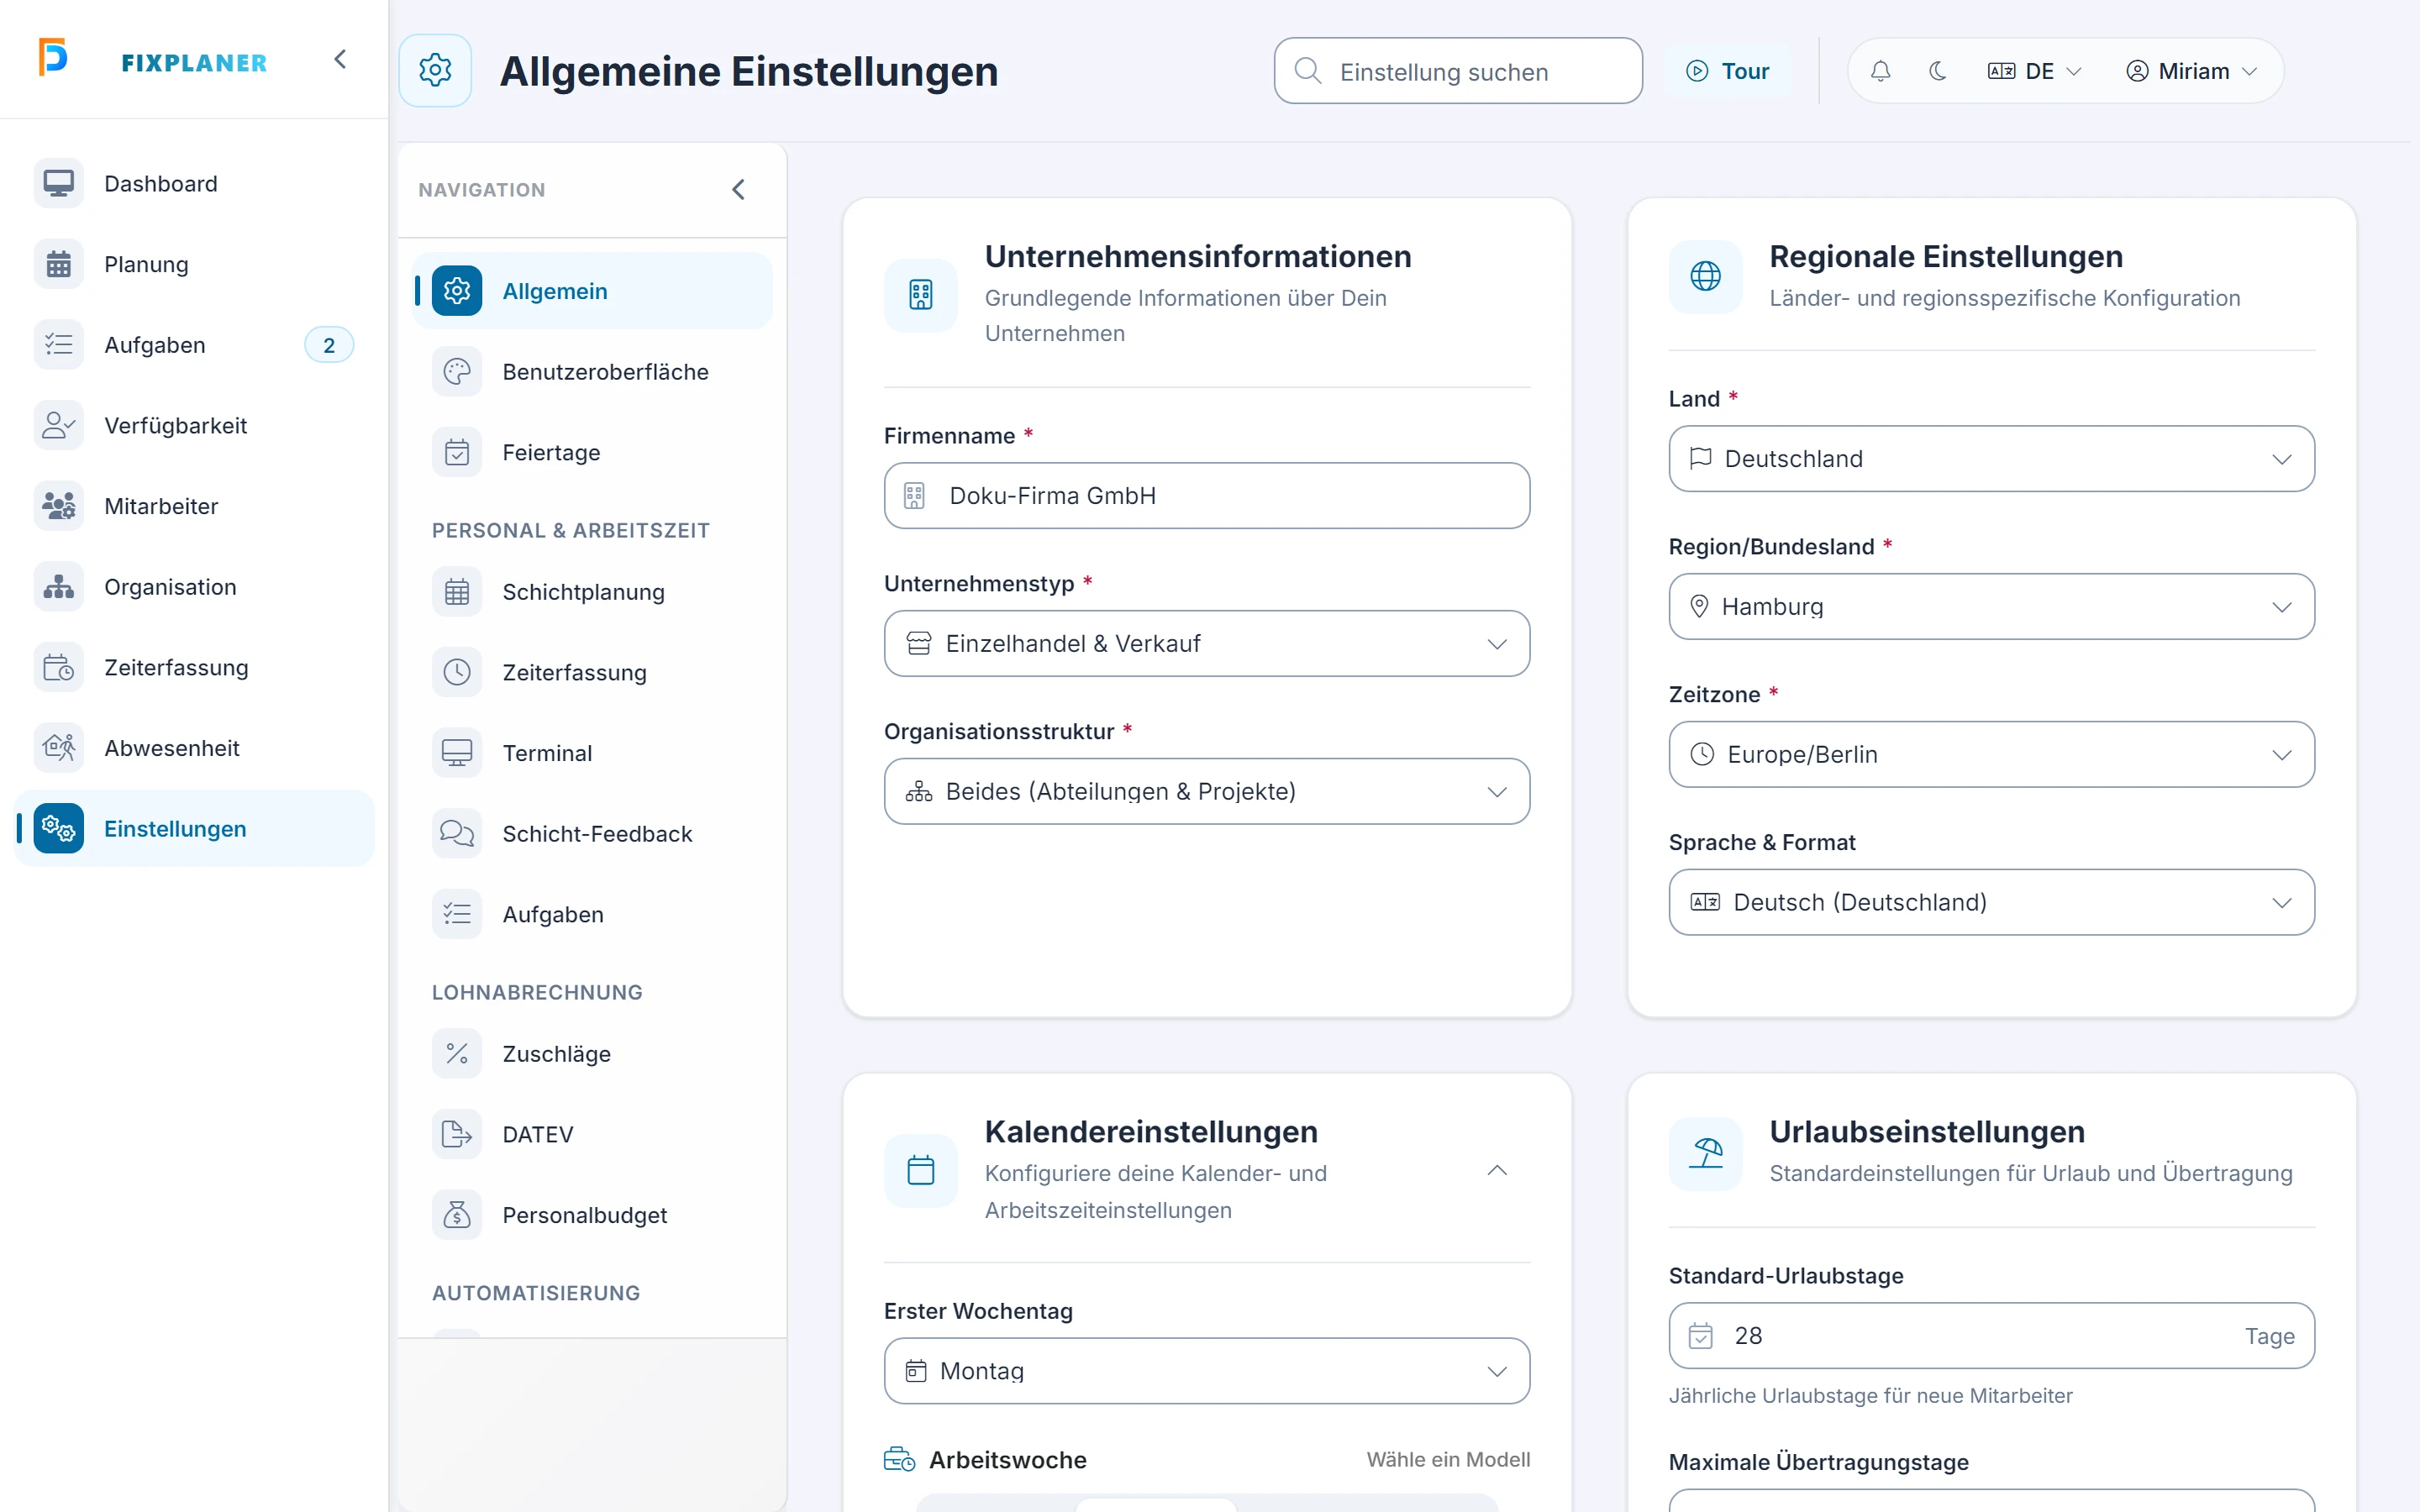The height and width of the screenshot is (1512, 2420).
Task: Open the Land dropdown showing Deutschland
Action: (x=1991, y=458)
